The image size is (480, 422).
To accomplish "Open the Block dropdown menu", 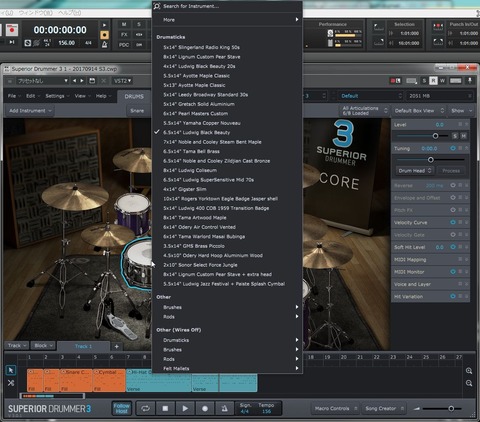I will [x=43, y=346].
